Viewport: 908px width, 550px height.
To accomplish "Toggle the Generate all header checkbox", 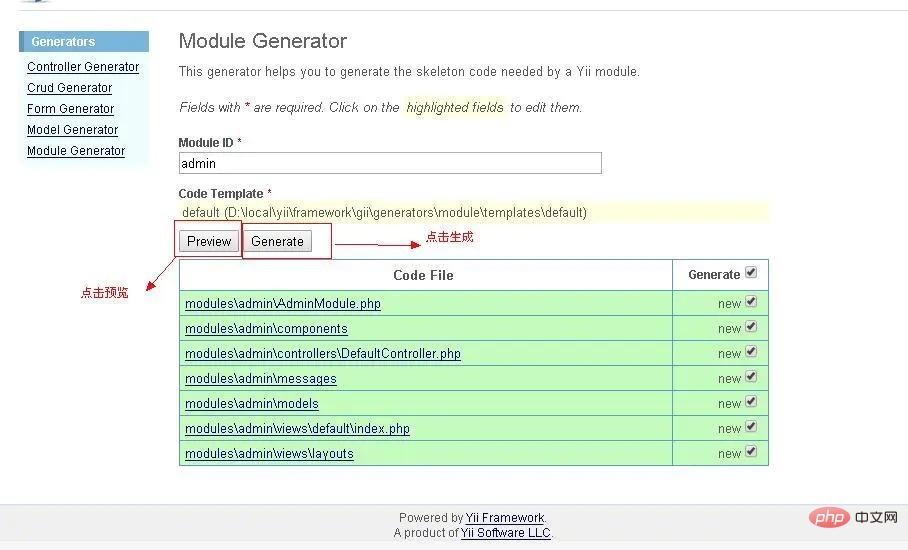I will pos(751,273).
